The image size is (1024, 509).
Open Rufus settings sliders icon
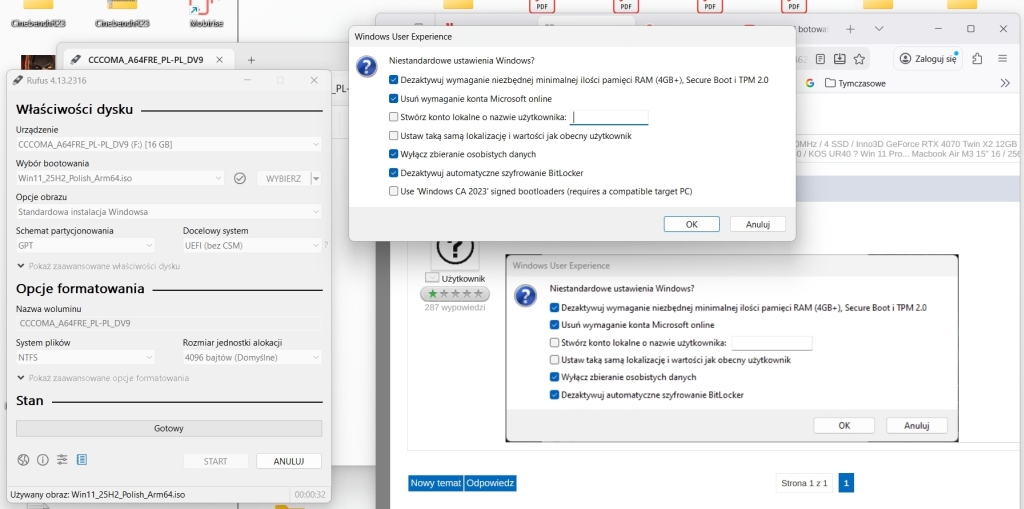tap(62, 460)
